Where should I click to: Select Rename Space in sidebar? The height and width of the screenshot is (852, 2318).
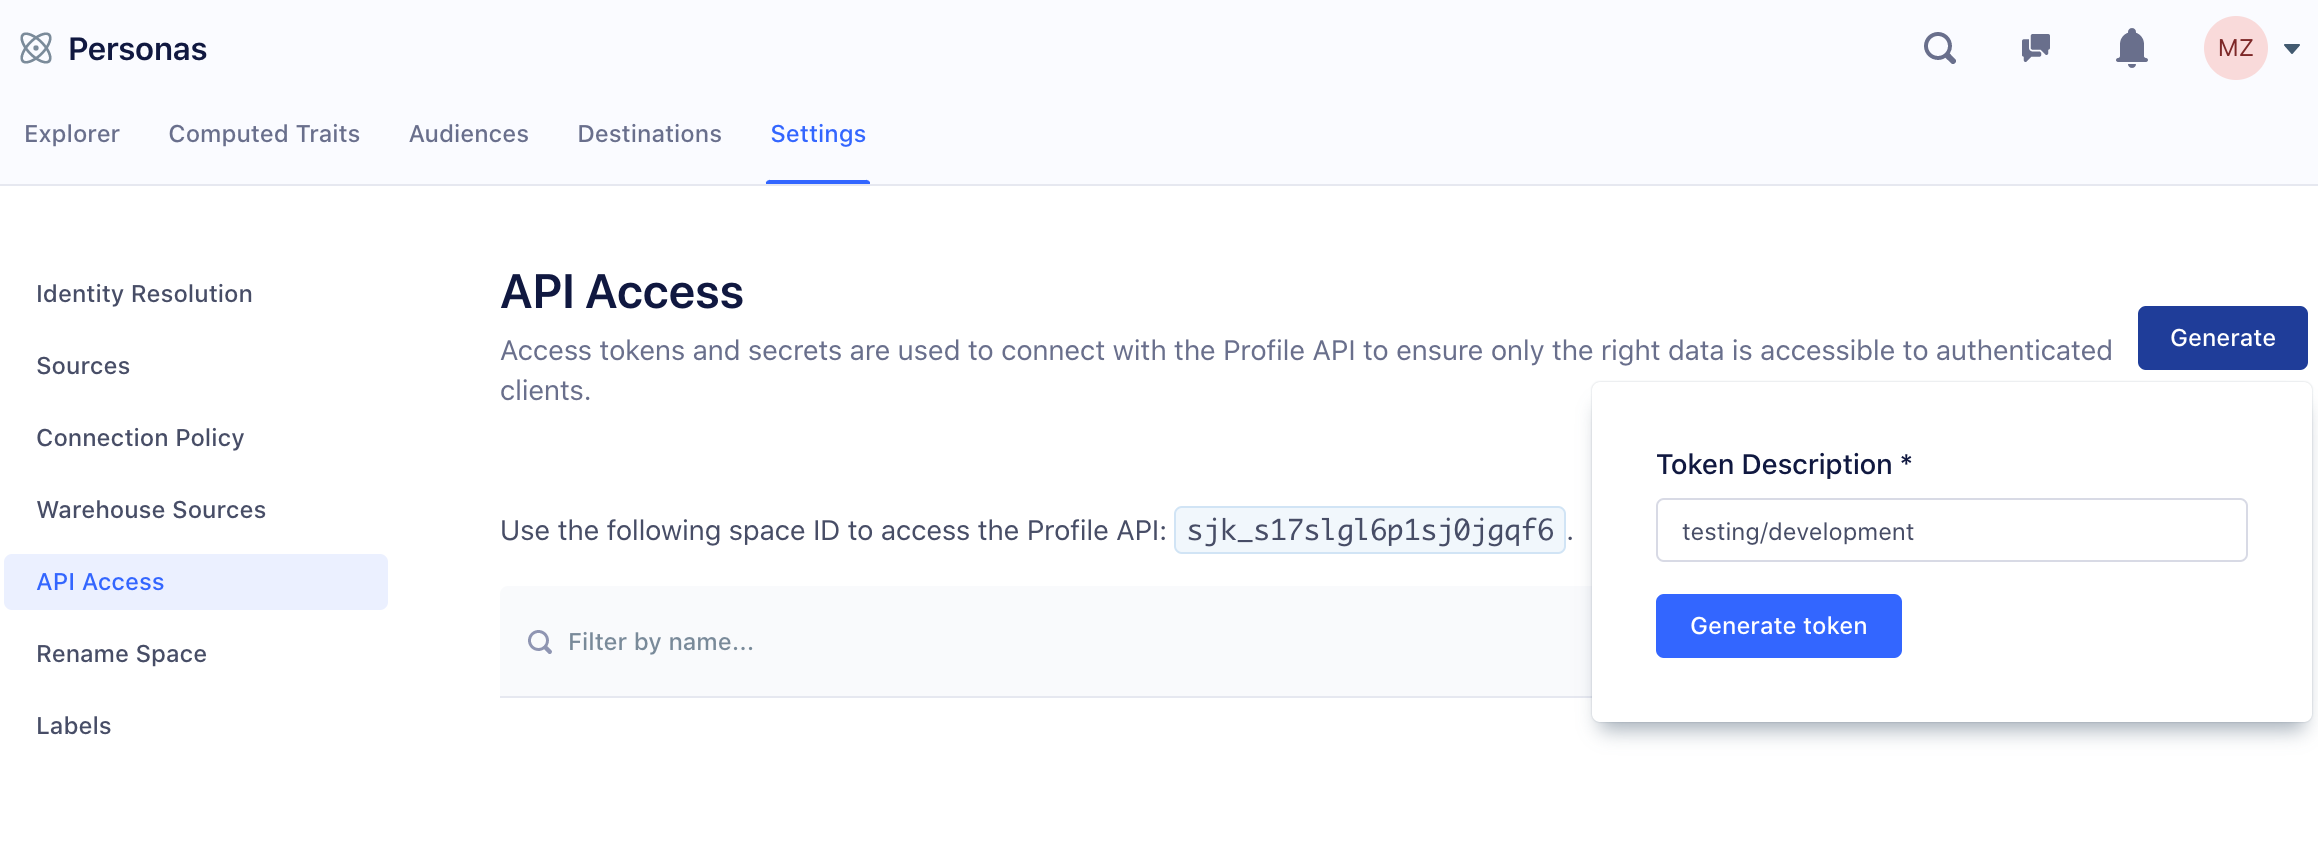[122, 654]
